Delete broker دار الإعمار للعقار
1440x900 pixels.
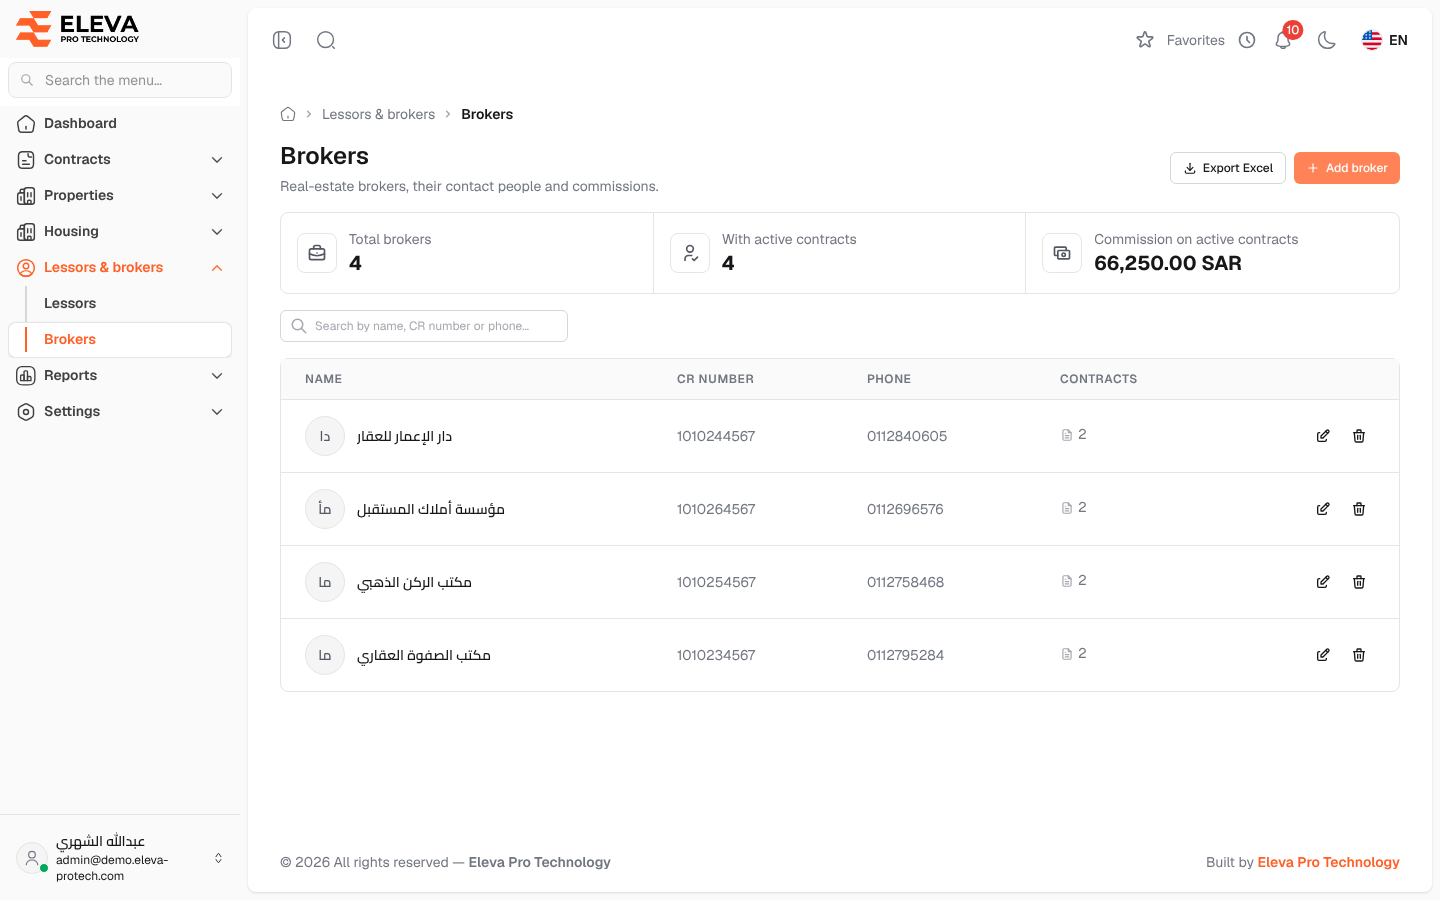1359,436
